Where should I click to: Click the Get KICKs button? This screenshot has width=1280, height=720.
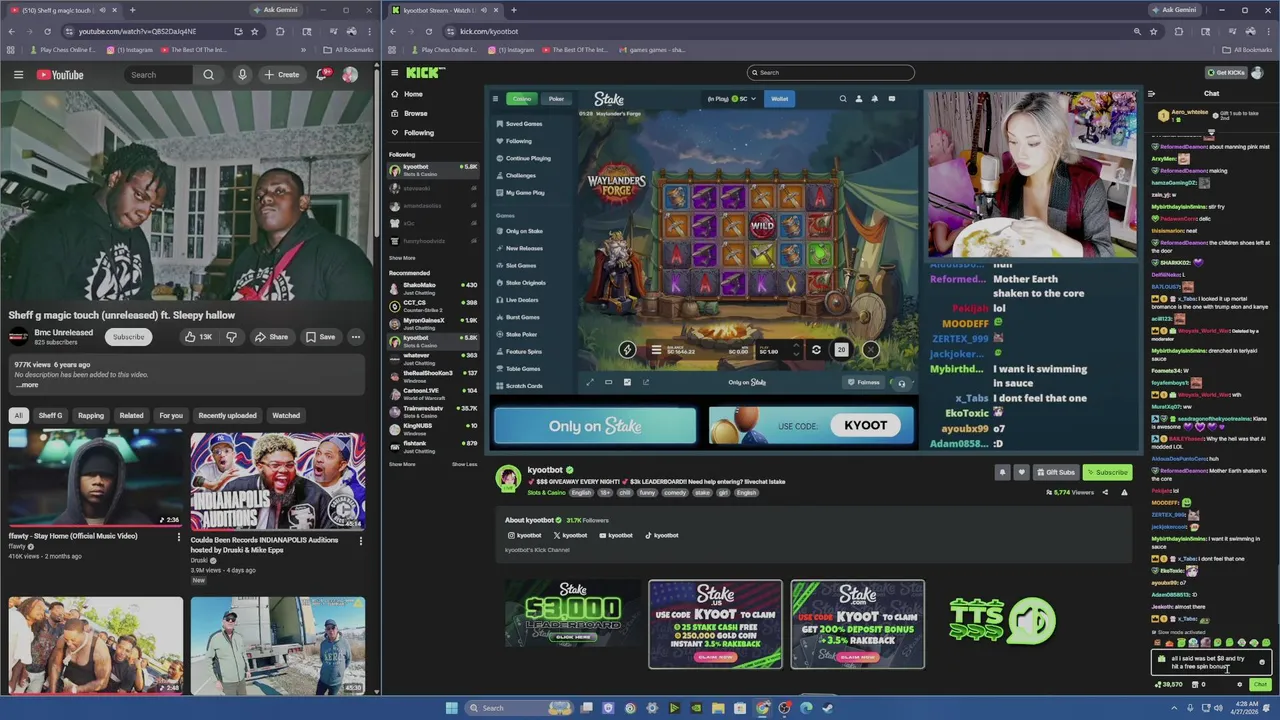(1227, 72)
